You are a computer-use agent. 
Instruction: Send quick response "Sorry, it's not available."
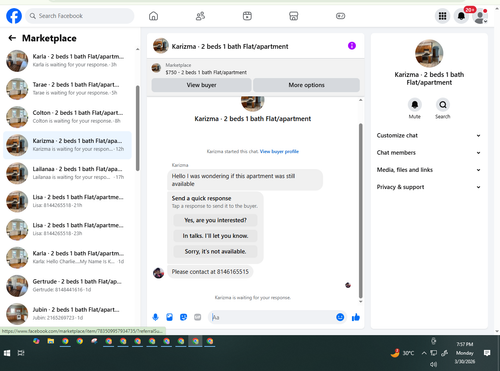[x=215, y=251]
